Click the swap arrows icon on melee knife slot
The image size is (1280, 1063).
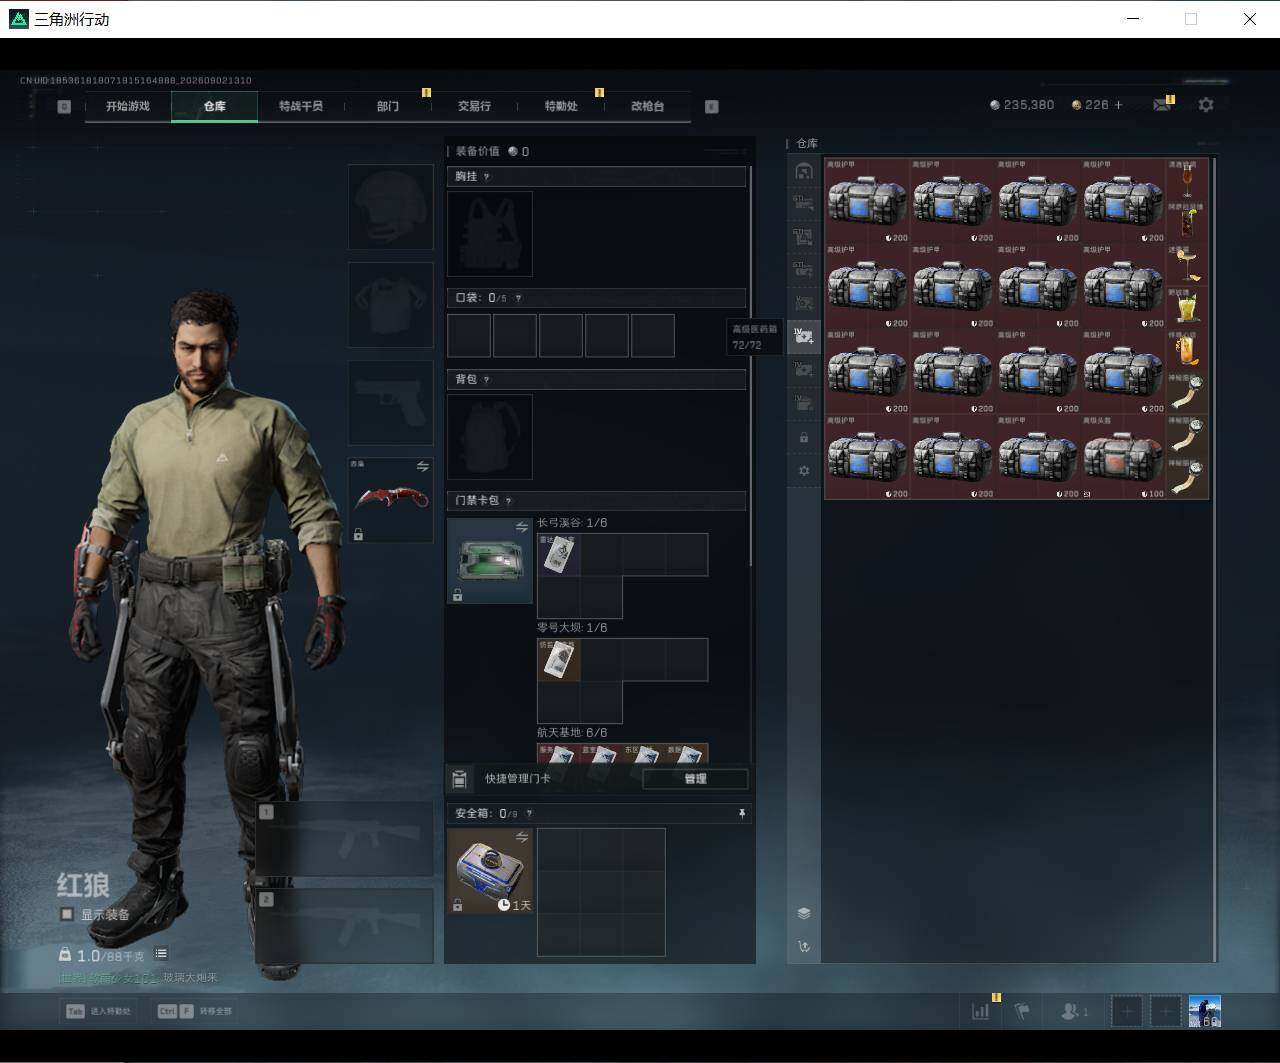click(422, 467)
